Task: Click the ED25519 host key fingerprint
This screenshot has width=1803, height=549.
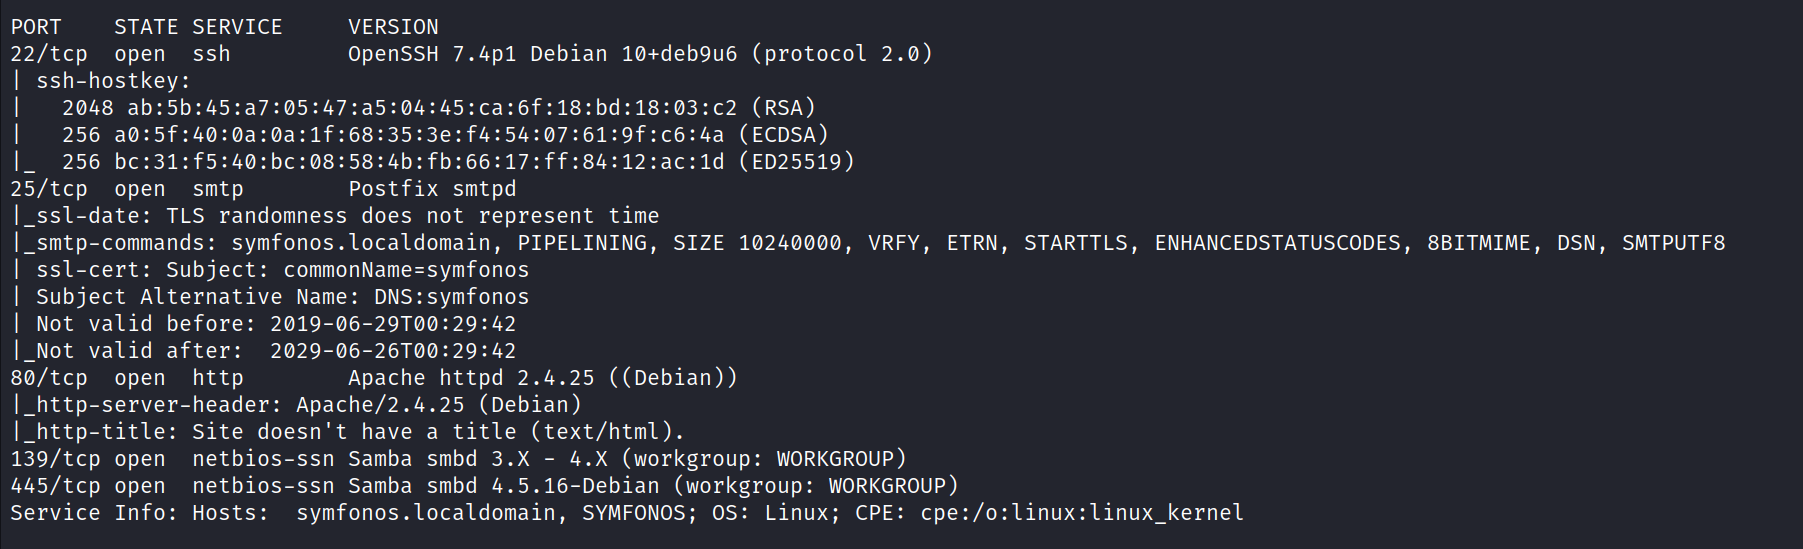Action: click(418, 162)
